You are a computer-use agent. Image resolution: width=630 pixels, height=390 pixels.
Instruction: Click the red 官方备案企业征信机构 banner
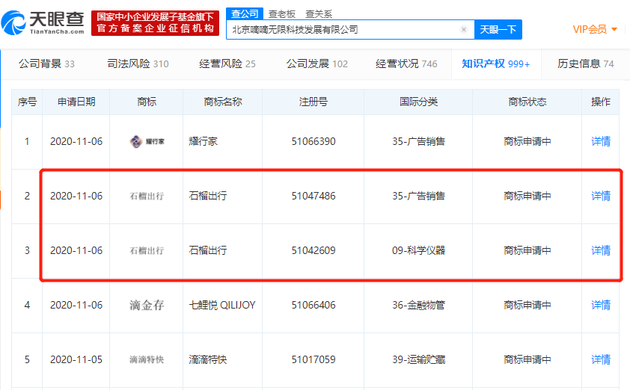coord(155,23)
